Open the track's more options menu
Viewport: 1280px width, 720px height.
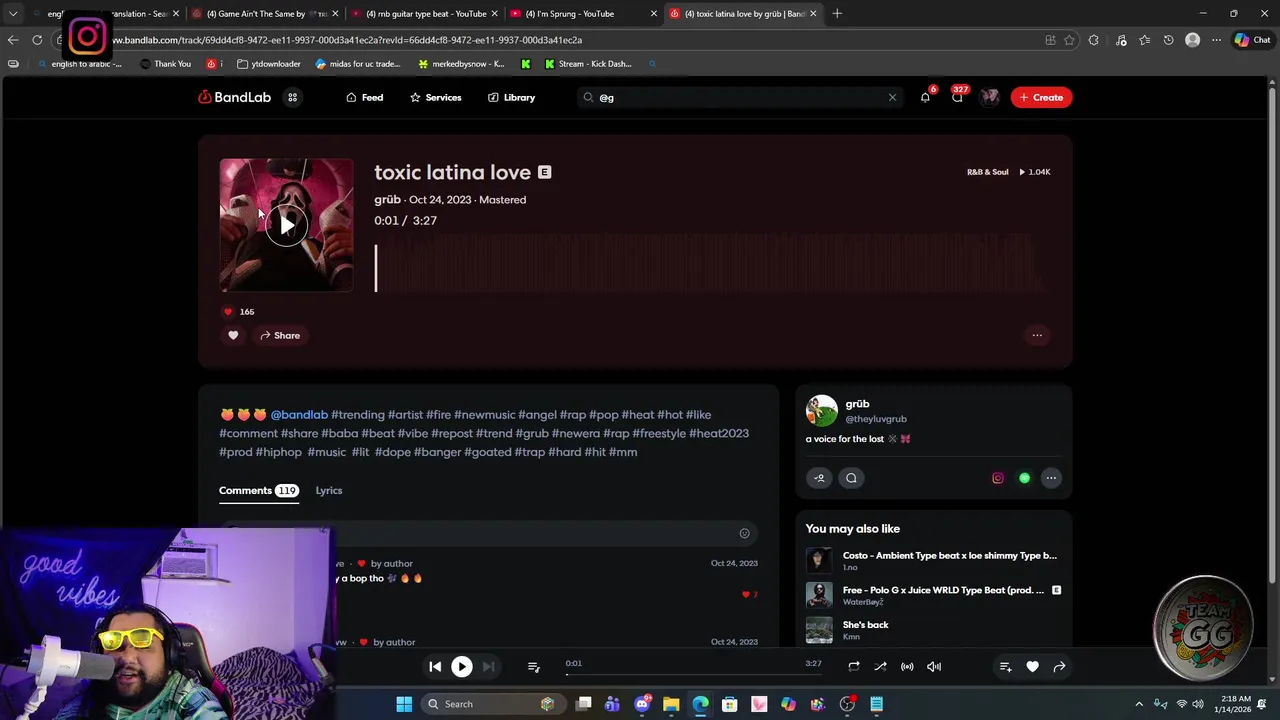[1037, 335]
